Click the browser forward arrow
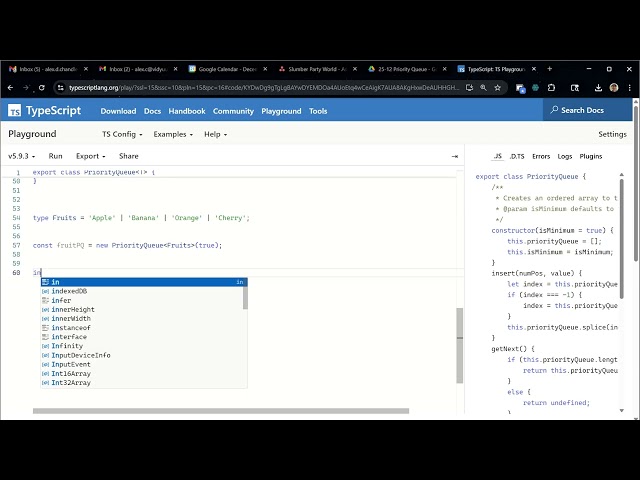The image size is (640, 480). click(26, 88)
